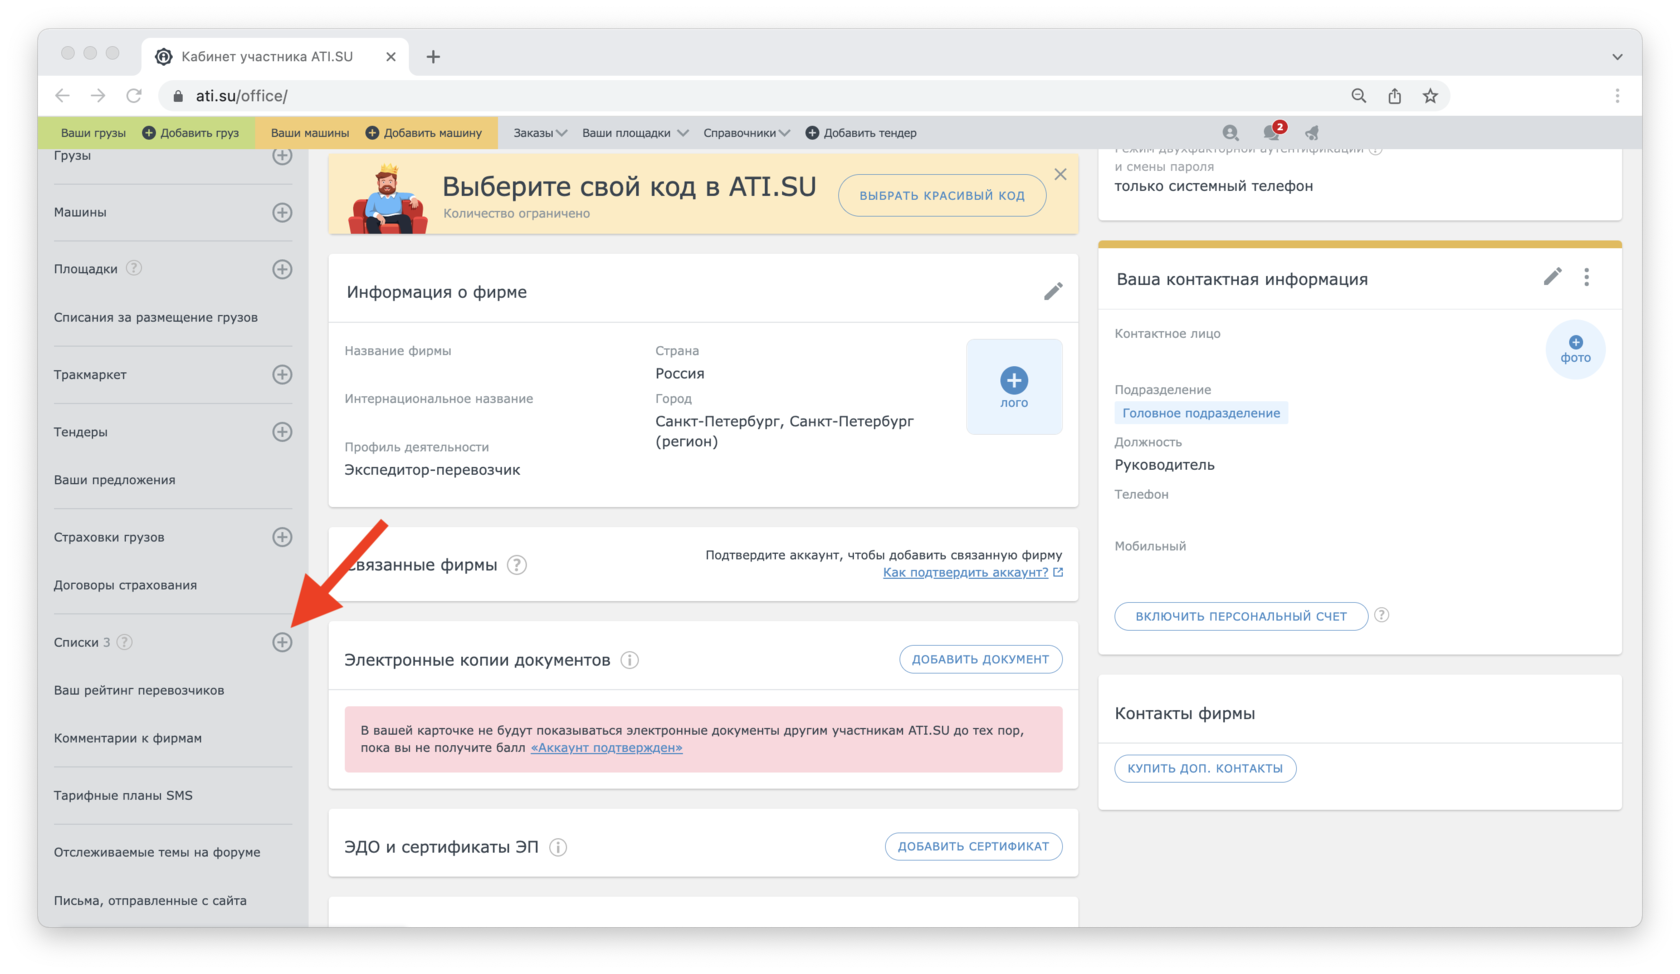Open Отслеживаемые темы на форуме
1680x974 pixels.
point(157,852)
